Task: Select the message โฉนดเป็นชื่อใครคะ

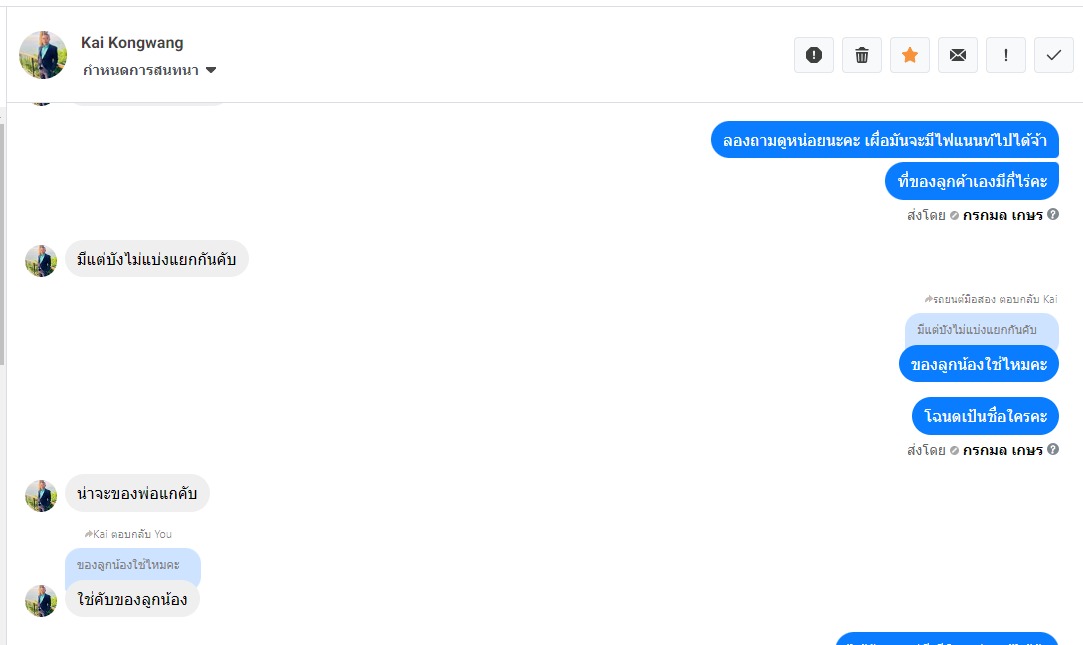Action: coord(985,416)
